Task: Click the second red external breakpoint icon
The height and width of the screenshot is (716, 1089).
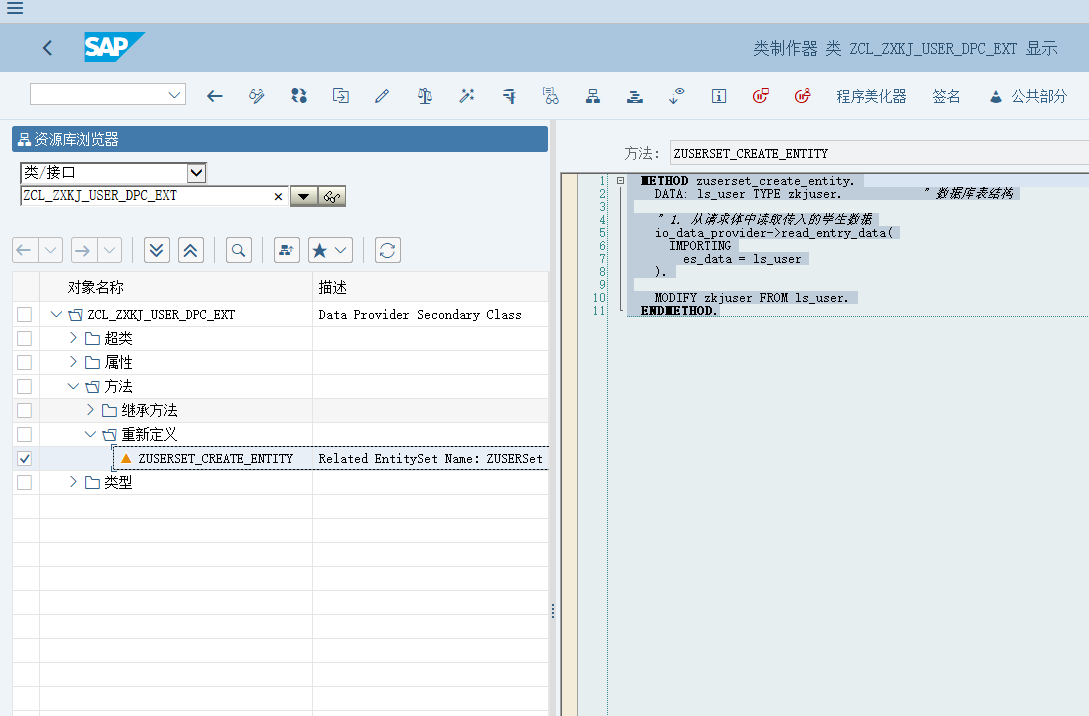Action: [x=803, y=96]
